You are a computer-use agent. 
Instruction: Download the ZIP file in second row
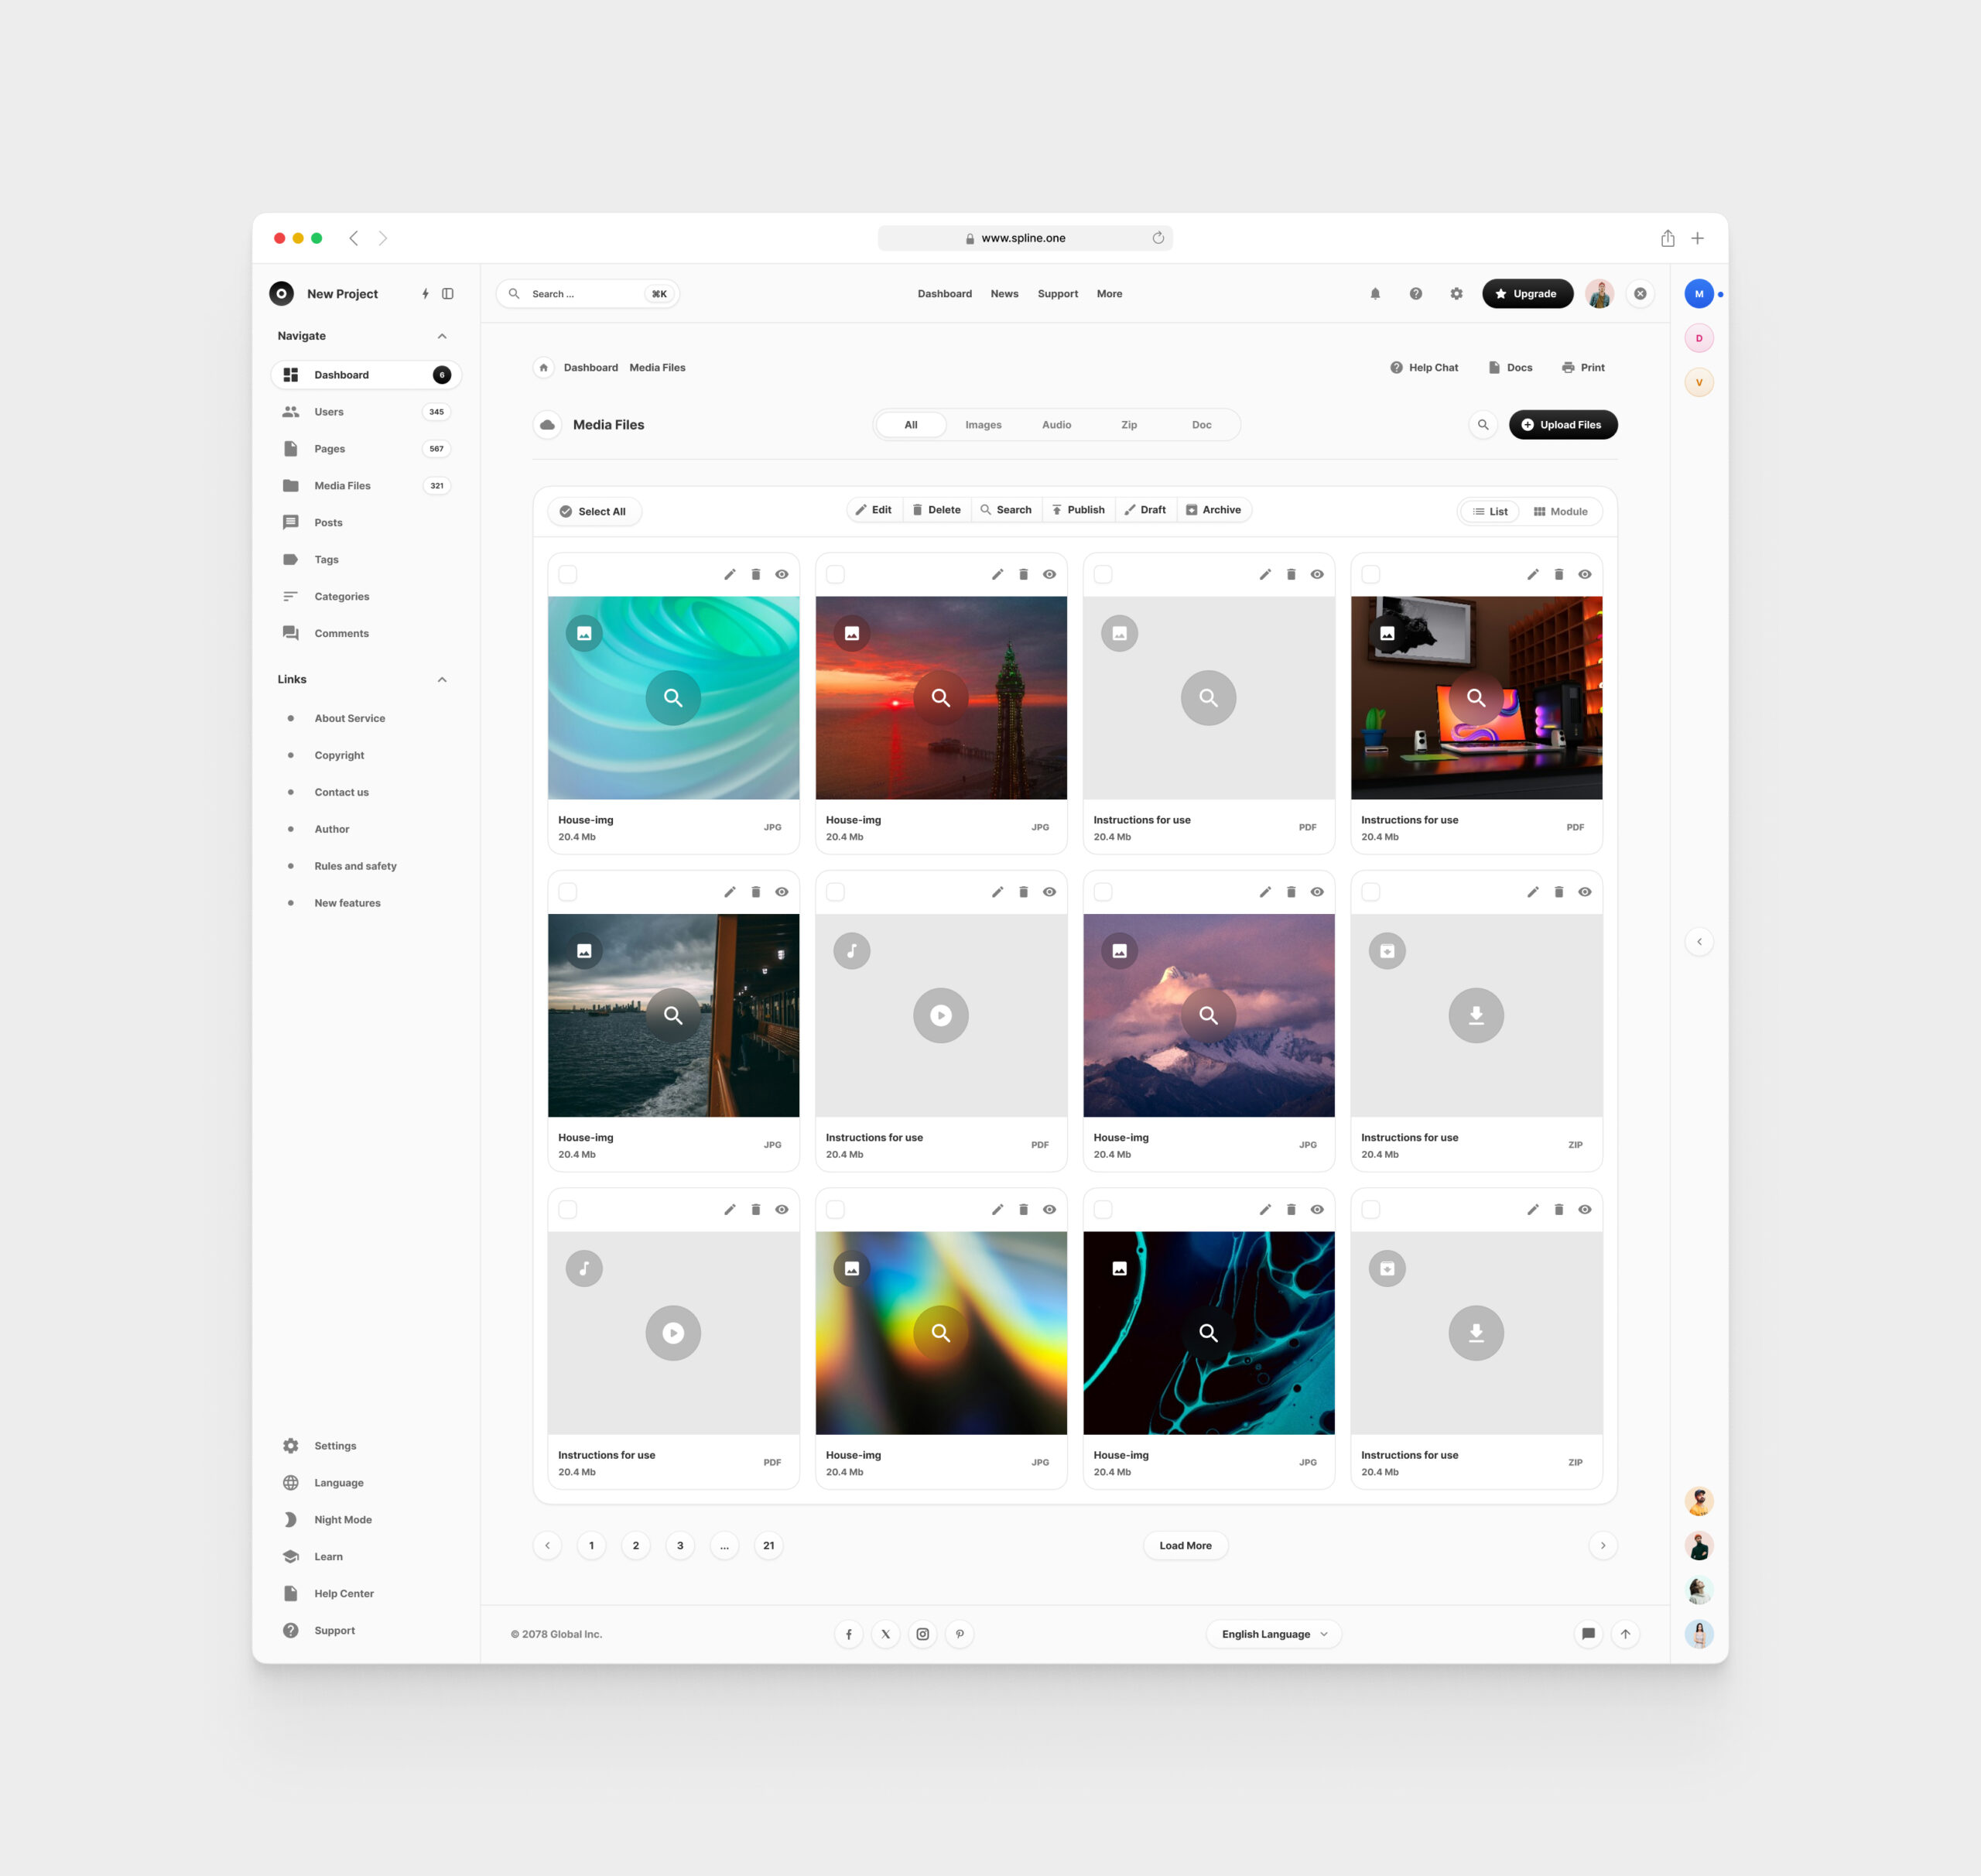[1476, 1016]
